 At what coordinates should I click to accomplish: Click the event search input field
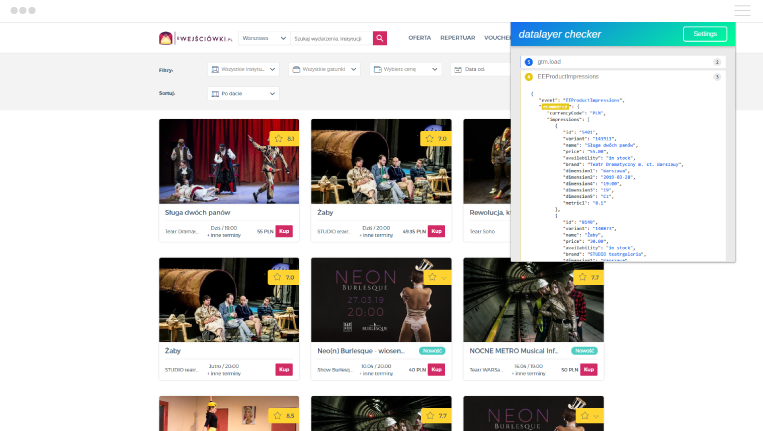pos(331,38)
